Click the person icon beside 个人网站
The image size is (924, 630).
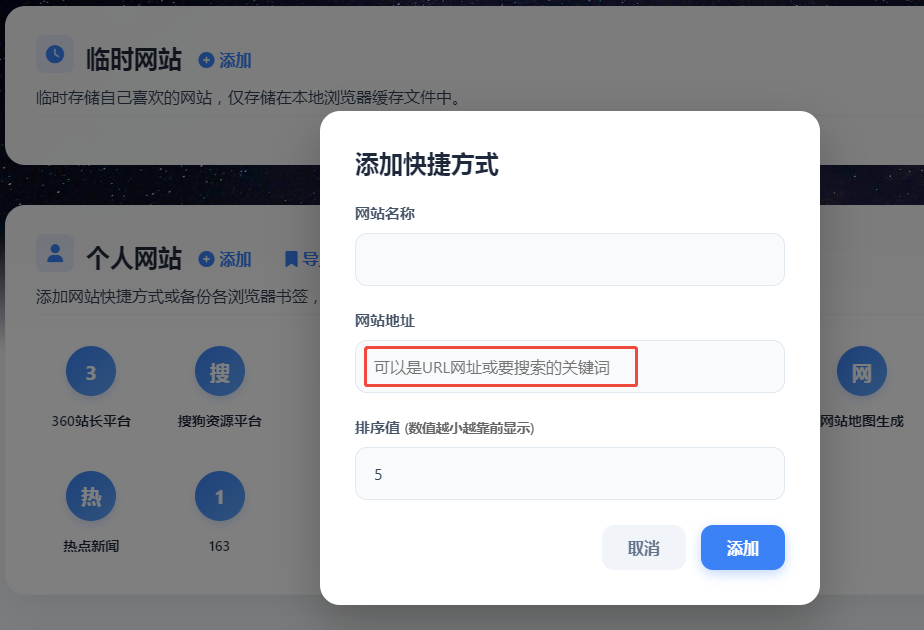[55, 253]
